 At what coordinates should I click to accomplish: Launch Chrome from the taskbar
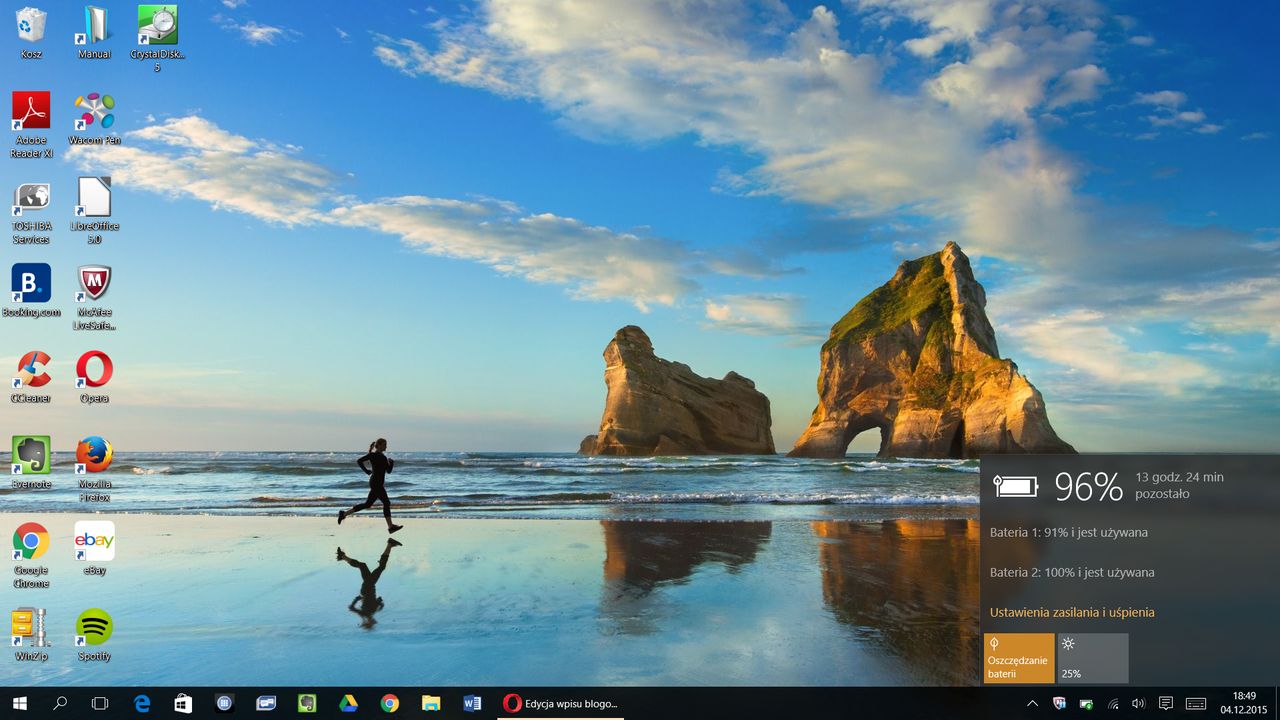coord(389,703)
